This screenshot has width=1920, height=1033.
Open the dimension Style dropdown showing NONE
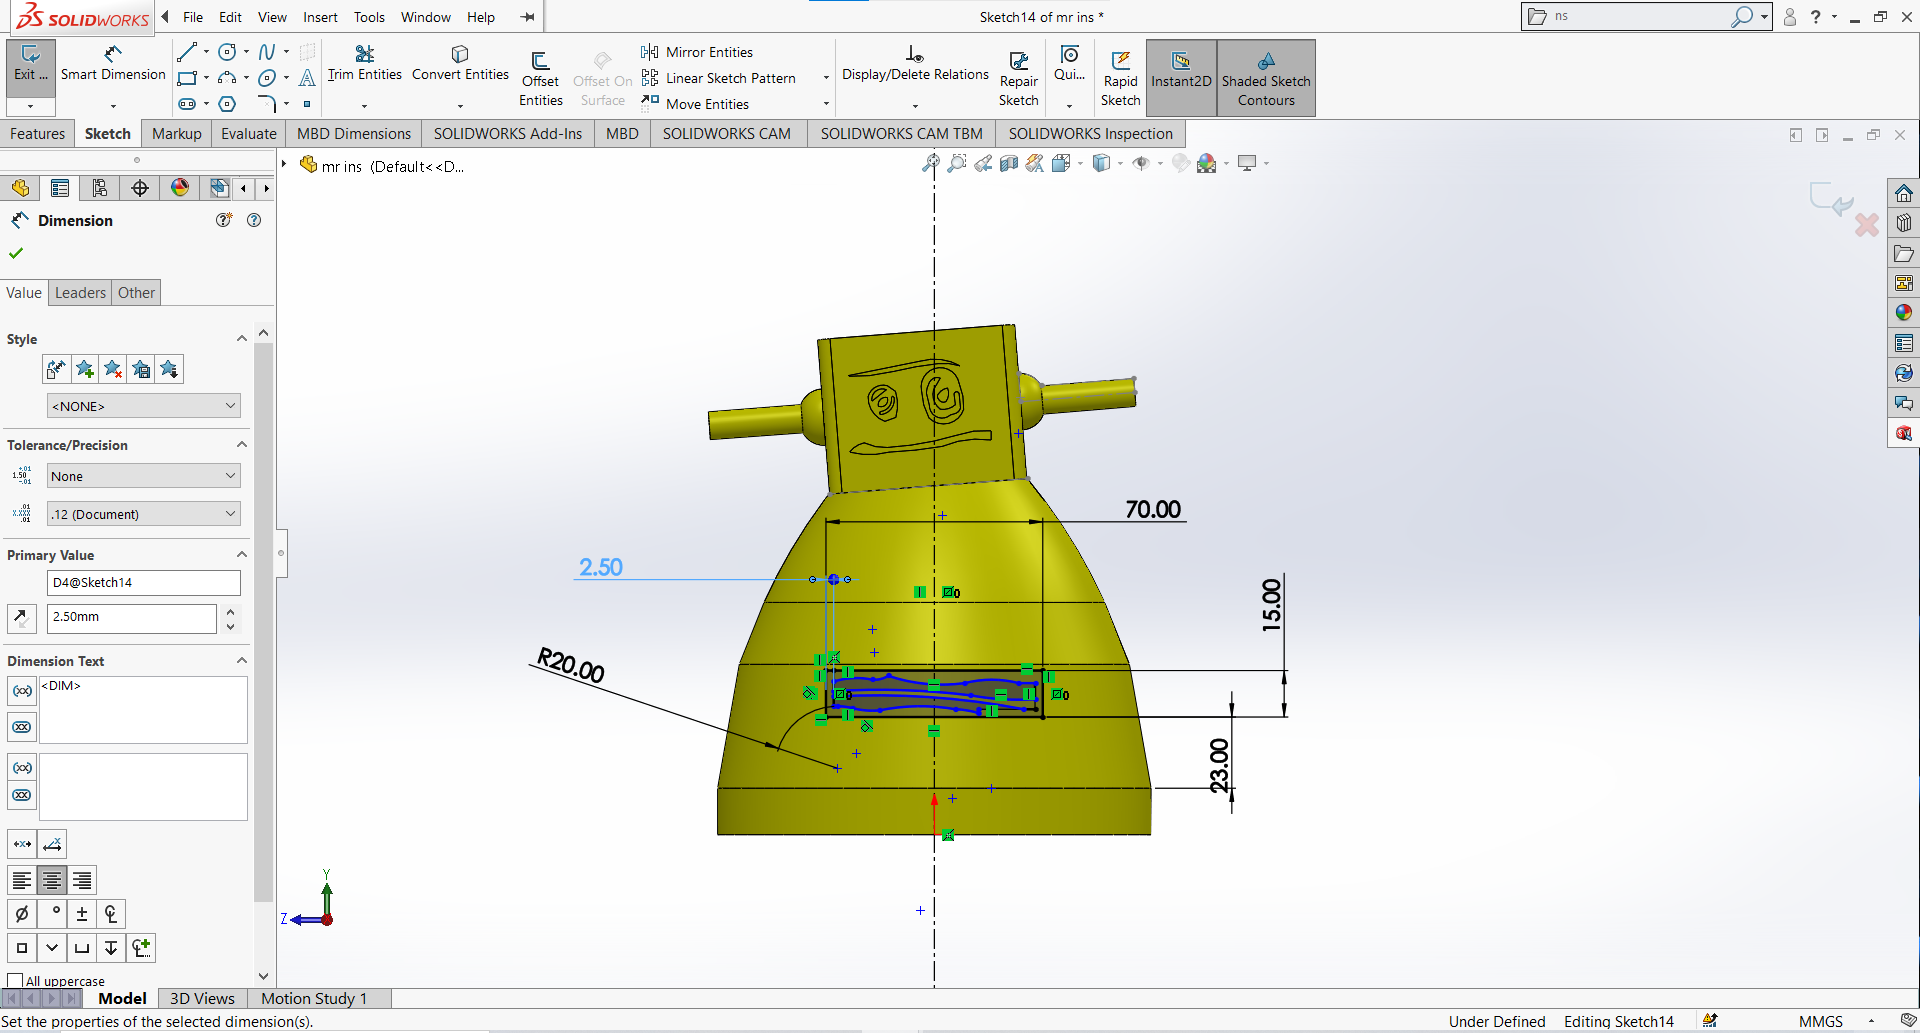[x=143, y=405]
